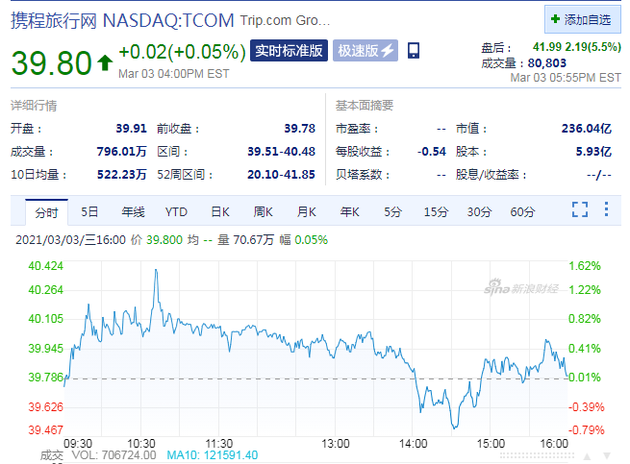This screenshot has height=464, width=630.
Task: Show the 周K weekly candlestick tab
Action: pyautogui.click(x=263, y=212)
